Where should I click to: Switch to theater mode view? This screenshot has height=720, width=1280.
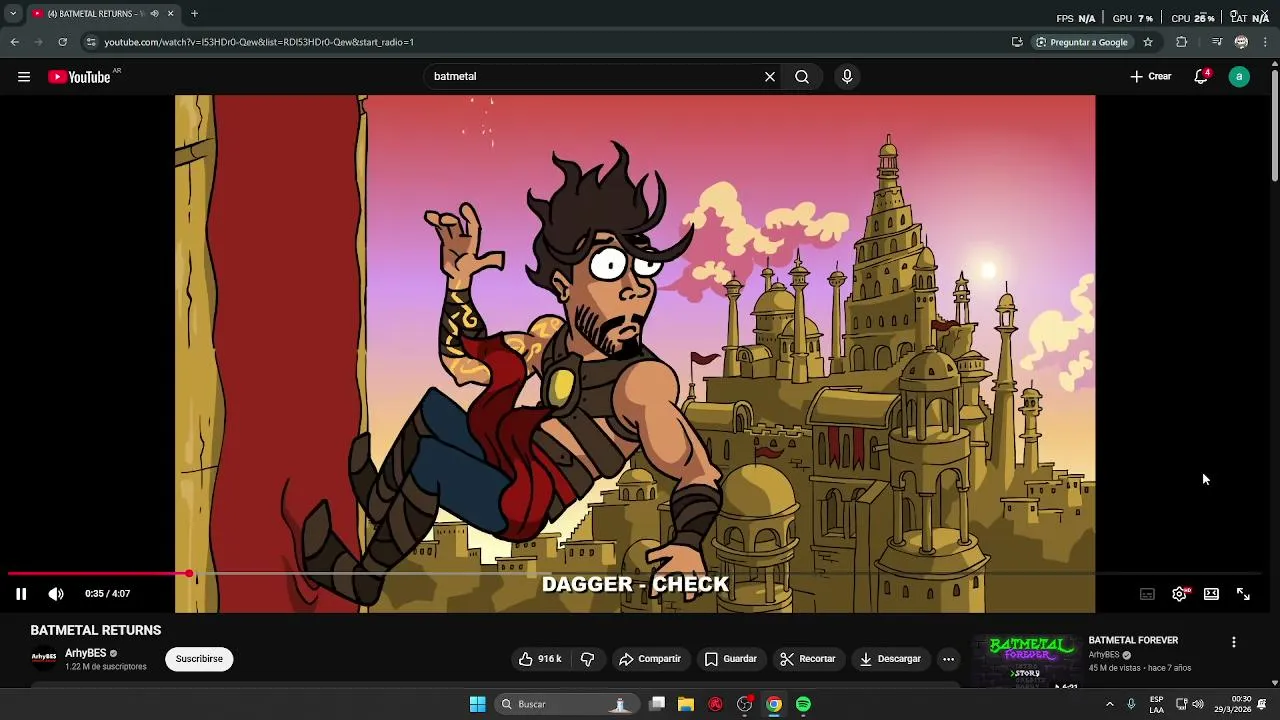pos(1211,594)
